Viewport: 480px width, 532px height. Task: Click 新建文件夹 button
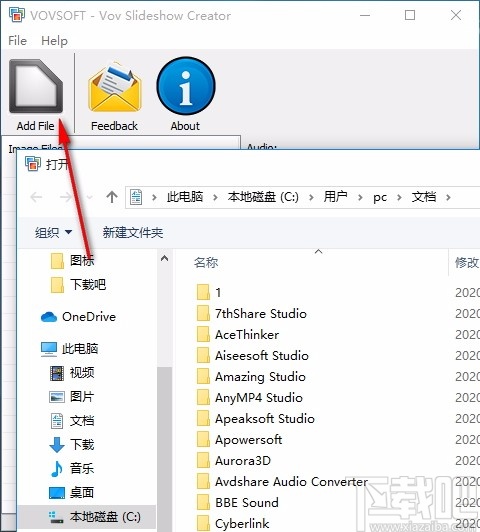pos(133,232)
